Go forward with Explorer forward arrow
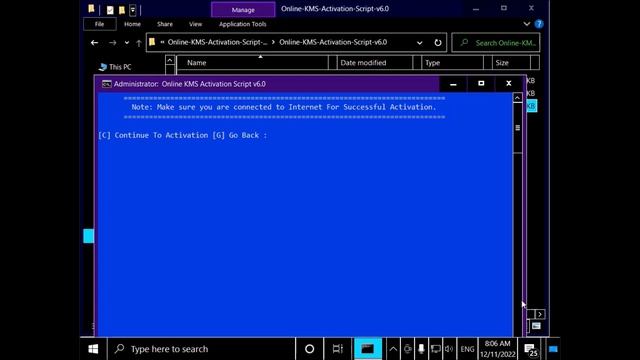 pos(112,42)
